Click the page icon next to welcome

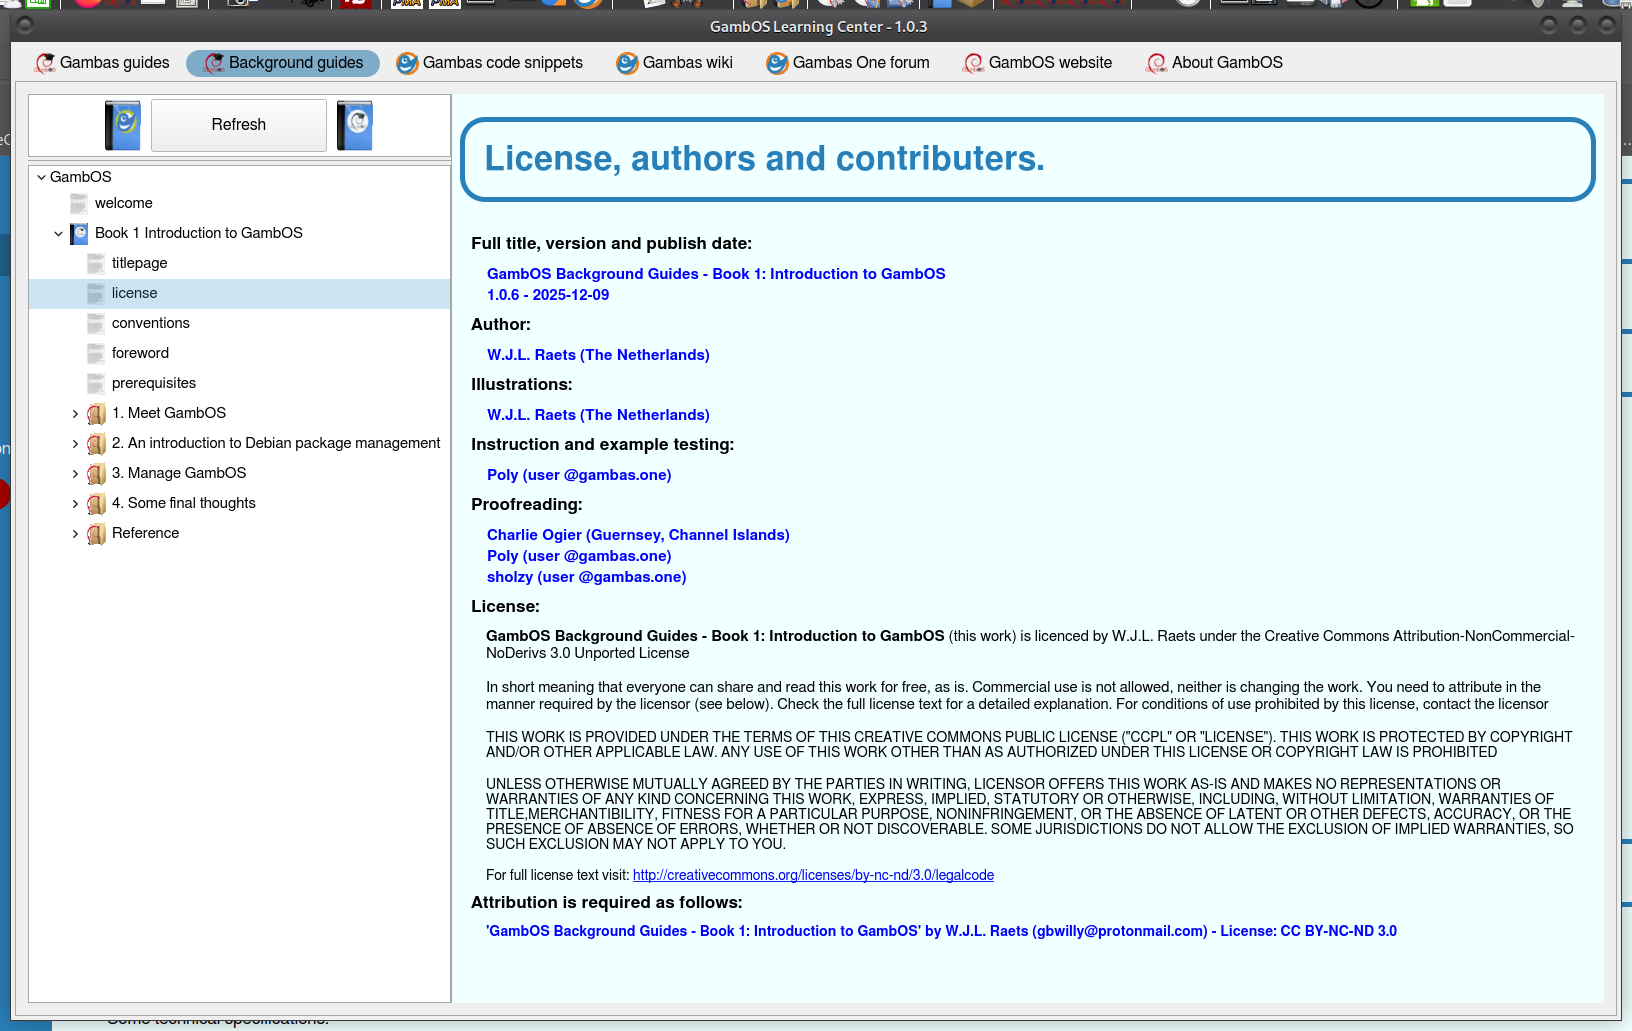click(x=79, y=203)
